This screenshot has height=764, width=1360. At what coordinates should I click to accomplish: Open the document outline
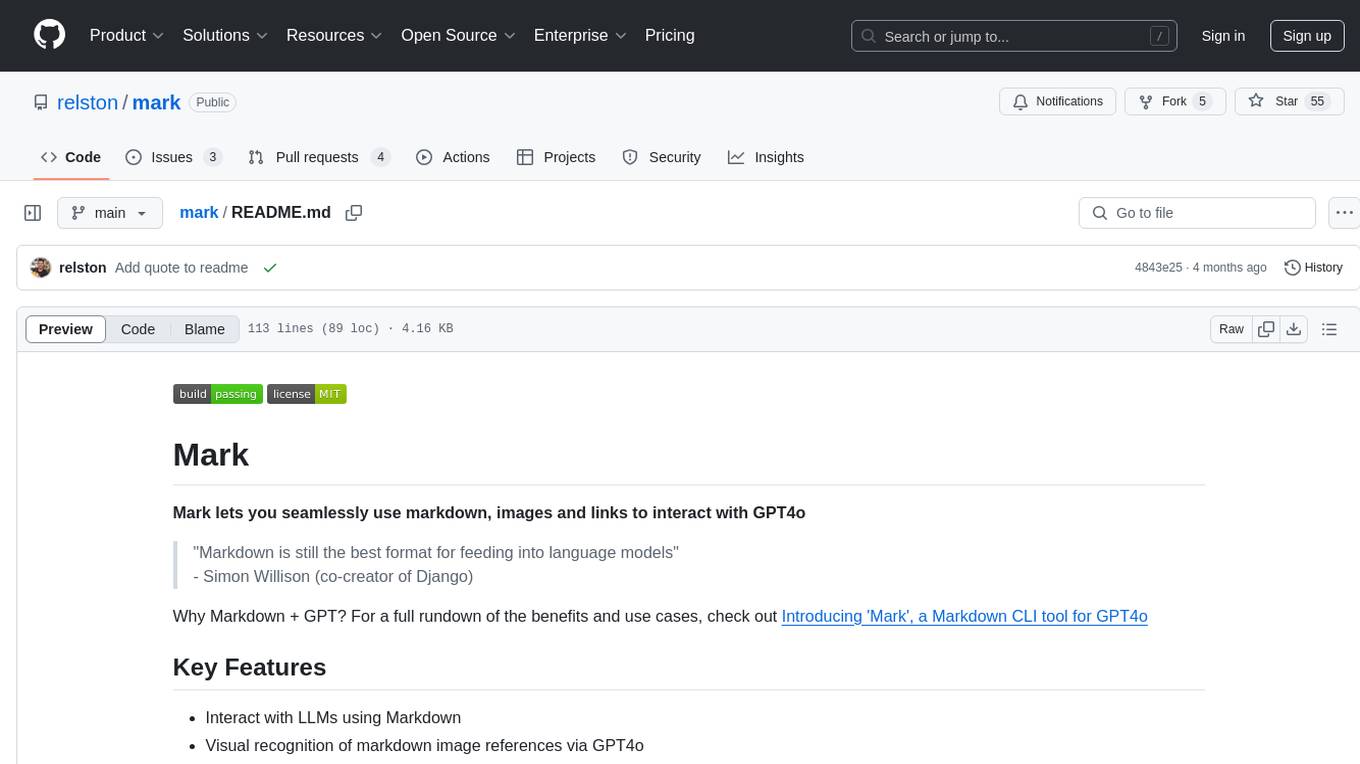[1329, 329]
